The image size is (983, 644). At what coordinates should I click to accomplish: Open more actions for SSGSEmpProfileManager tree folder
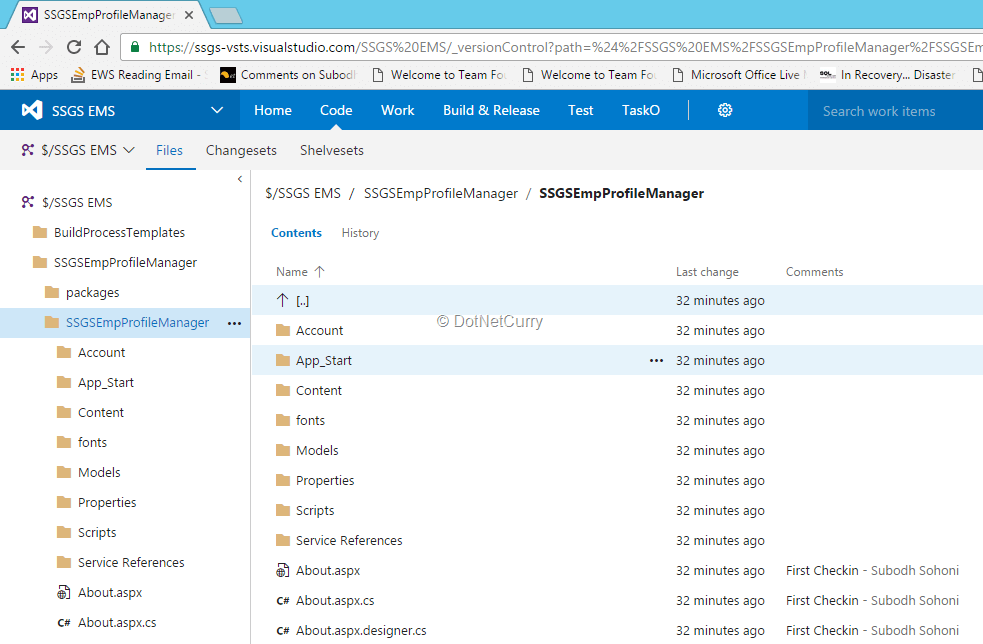[234, 324]
